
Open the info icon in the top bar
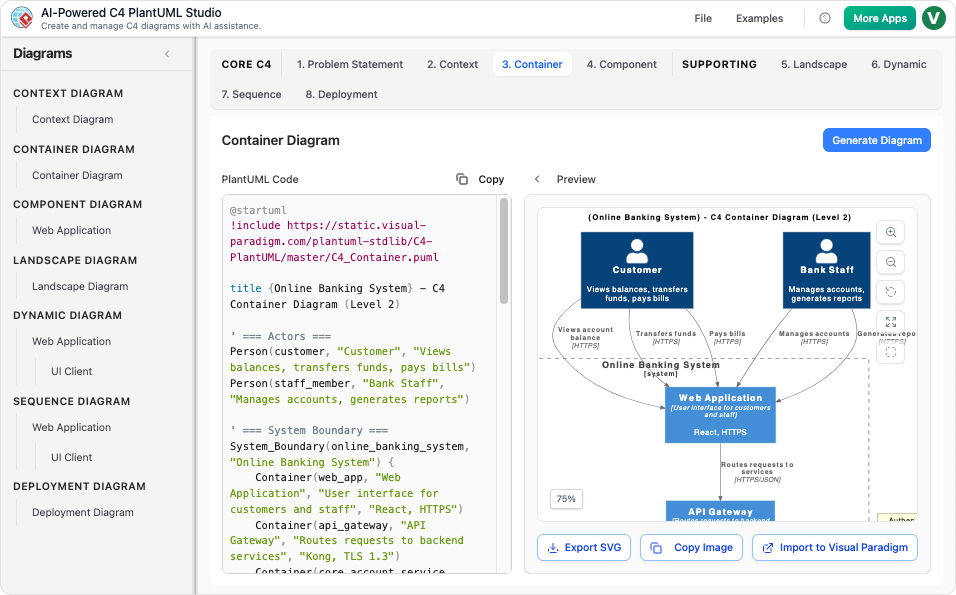tap(824, 18)
